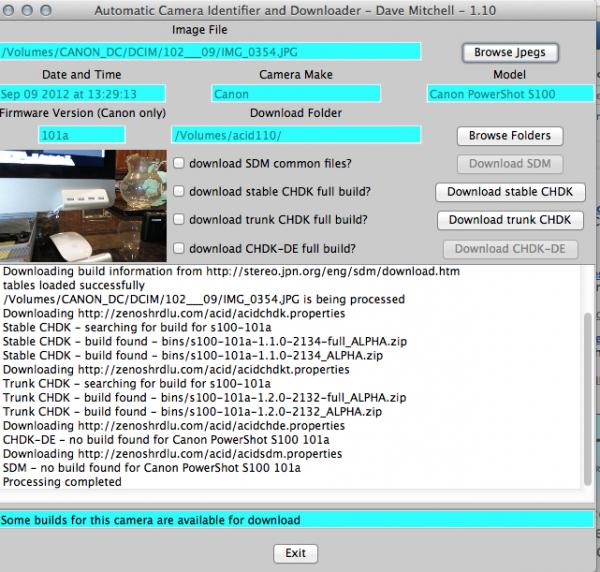600x572 pixels.
Task: Click log line with acidsdm.properties URL
Action: click(x=172, y=454)
